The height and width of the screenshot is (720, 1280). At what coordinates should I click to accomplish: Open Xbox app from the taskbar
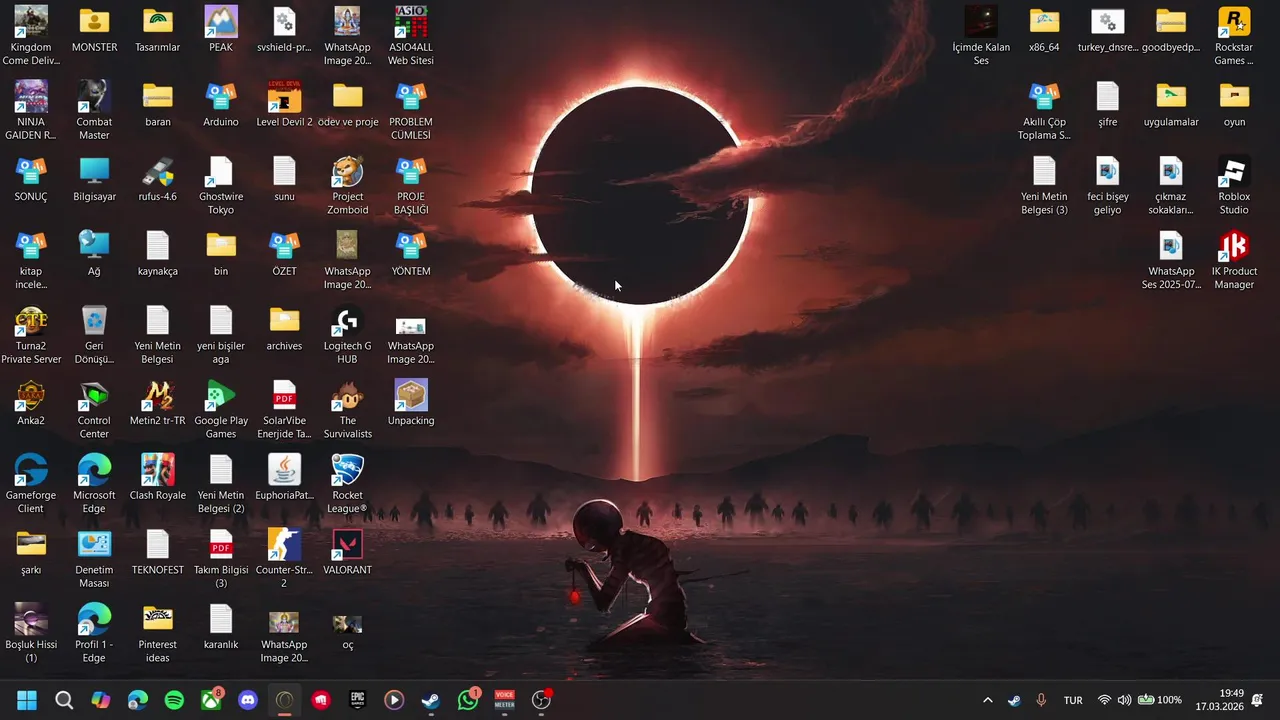click(x=211, y=700)
